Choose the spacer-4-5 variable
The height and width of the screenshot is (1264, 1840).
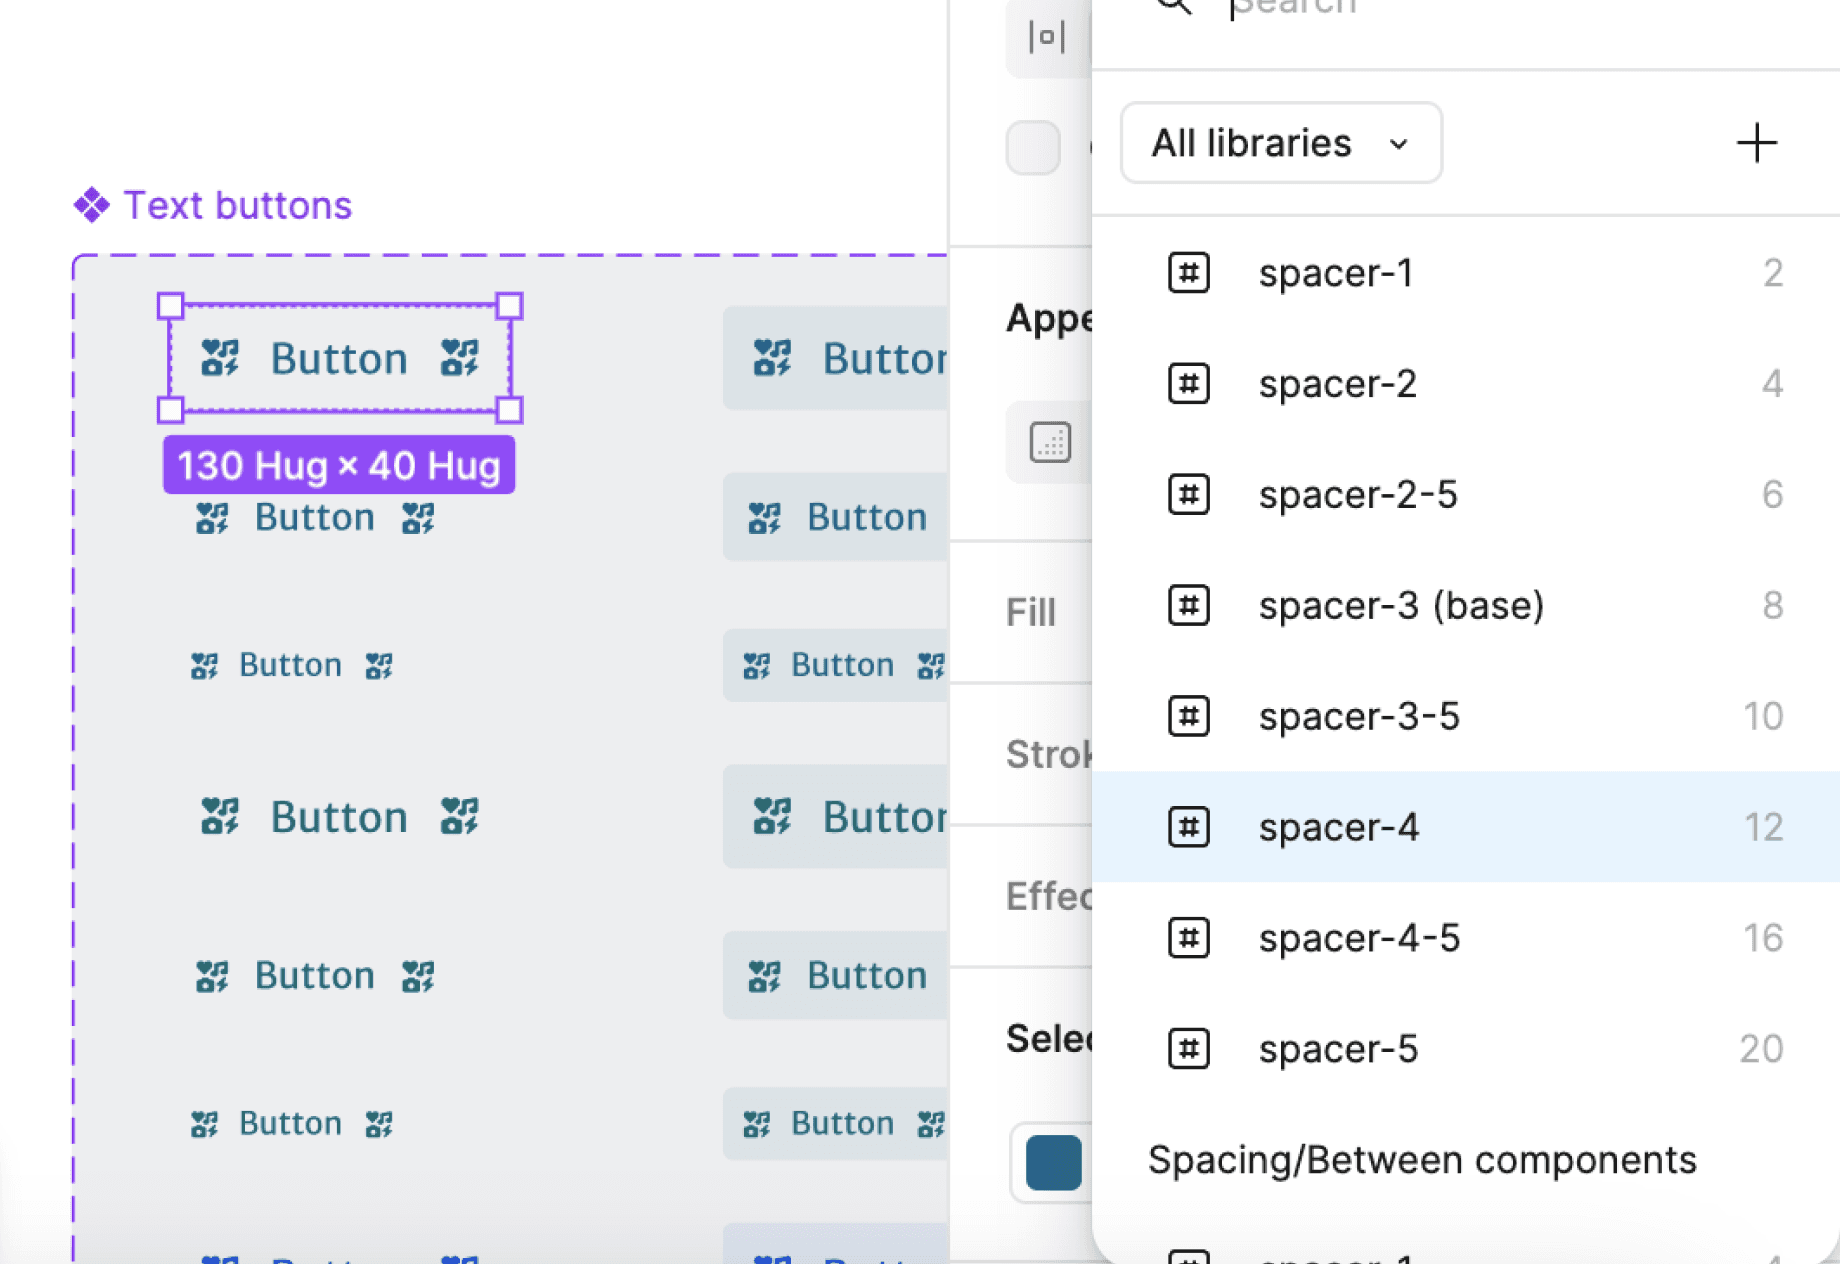(1466, 938)
